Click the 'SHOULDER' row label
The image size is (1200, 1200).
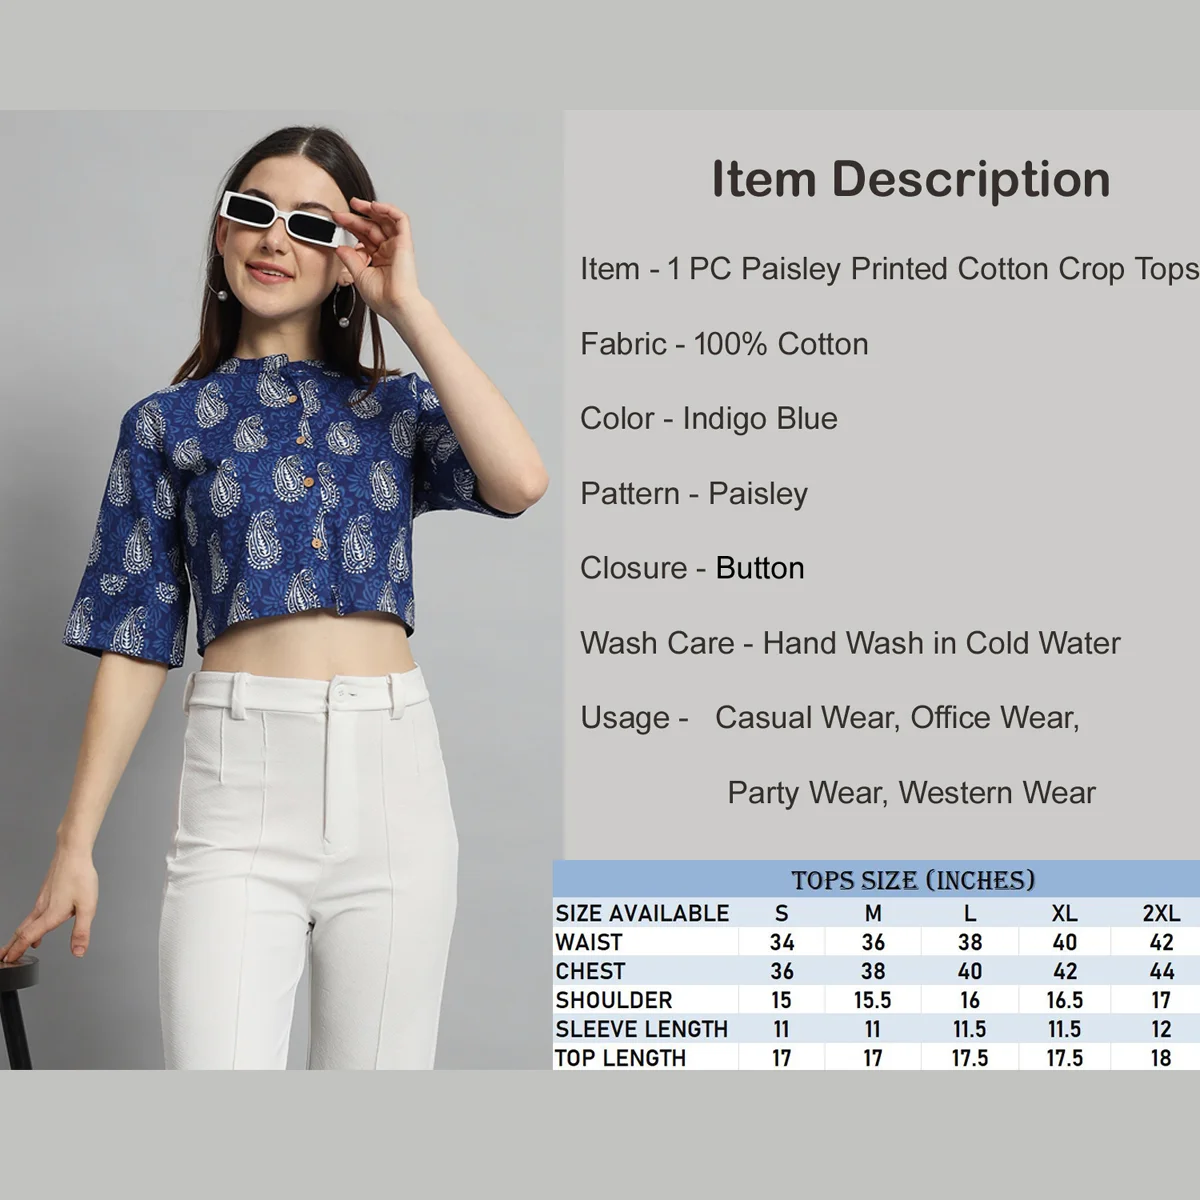(x=614, y=1000)
